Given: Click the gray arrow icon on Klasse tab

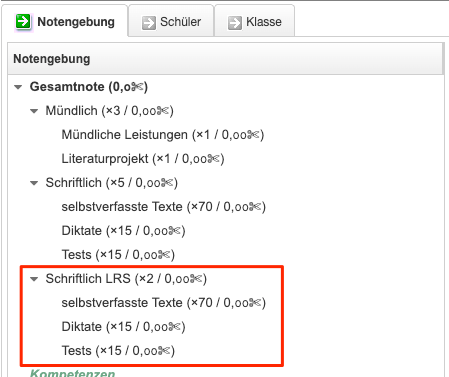Looking at the screenshot, I should click(x=235, y=23).
